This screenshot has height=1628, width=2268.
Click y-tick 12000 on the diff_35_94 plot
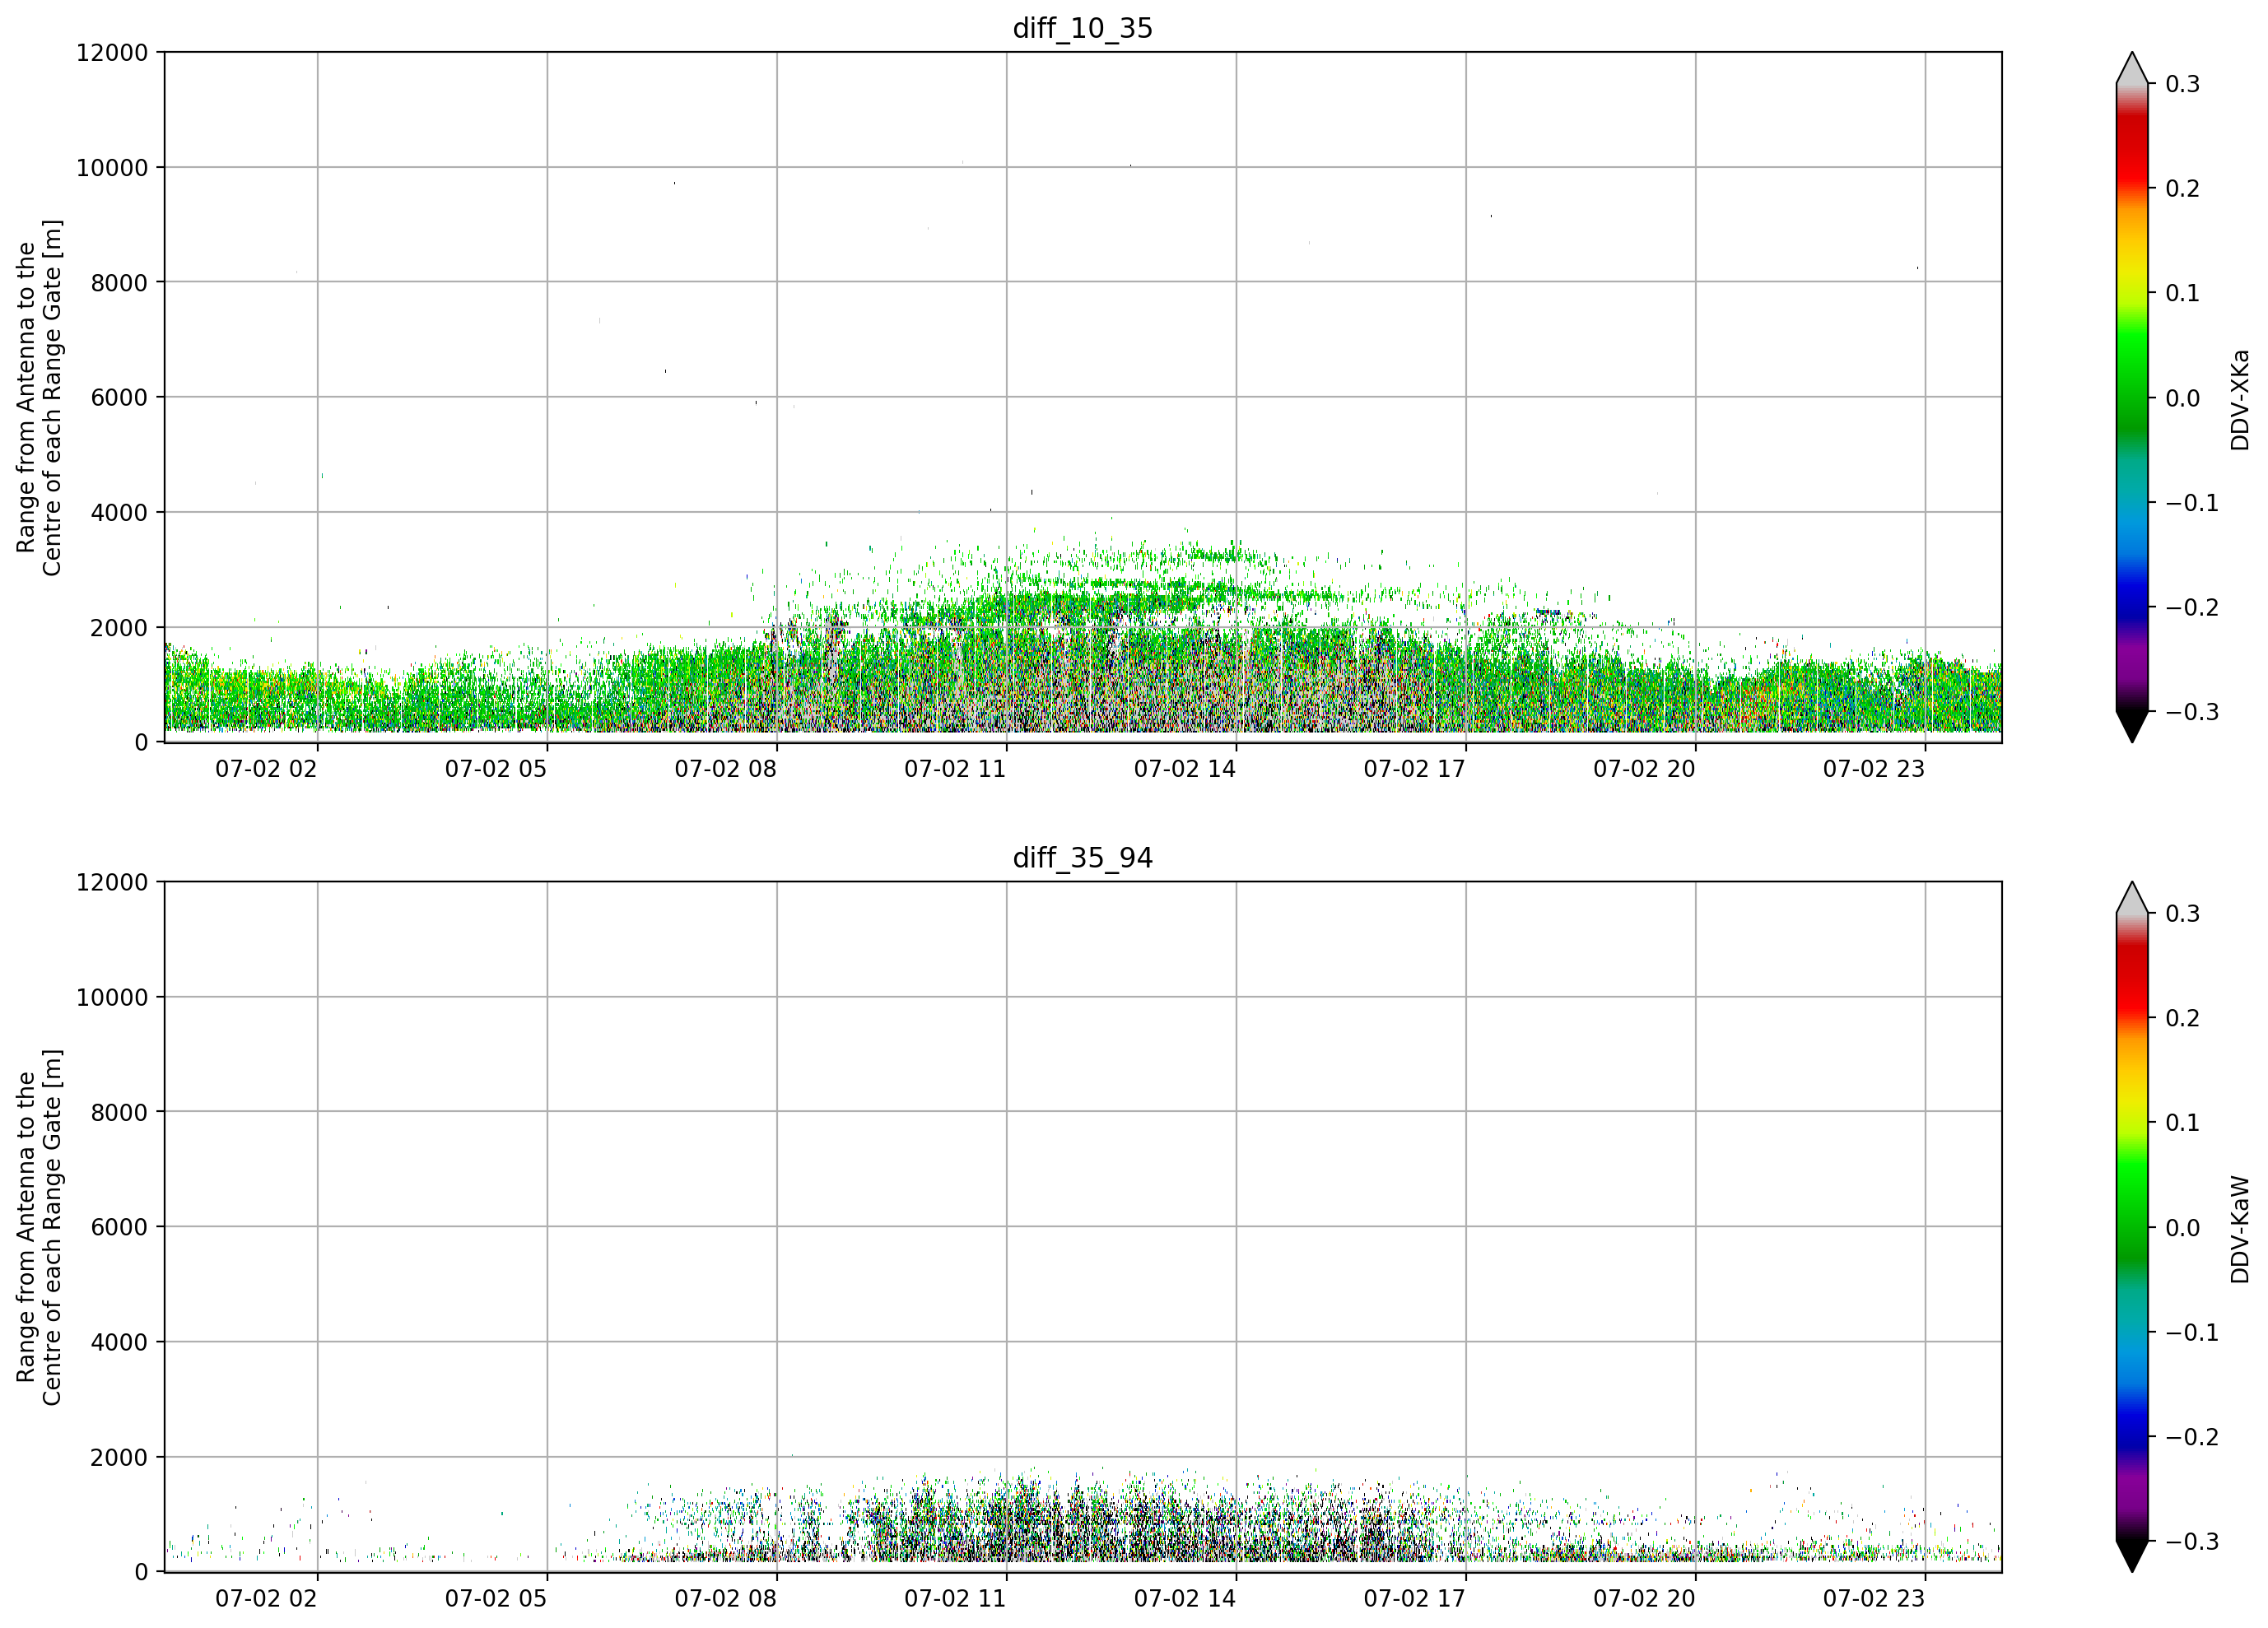click(x=112, y=882)
